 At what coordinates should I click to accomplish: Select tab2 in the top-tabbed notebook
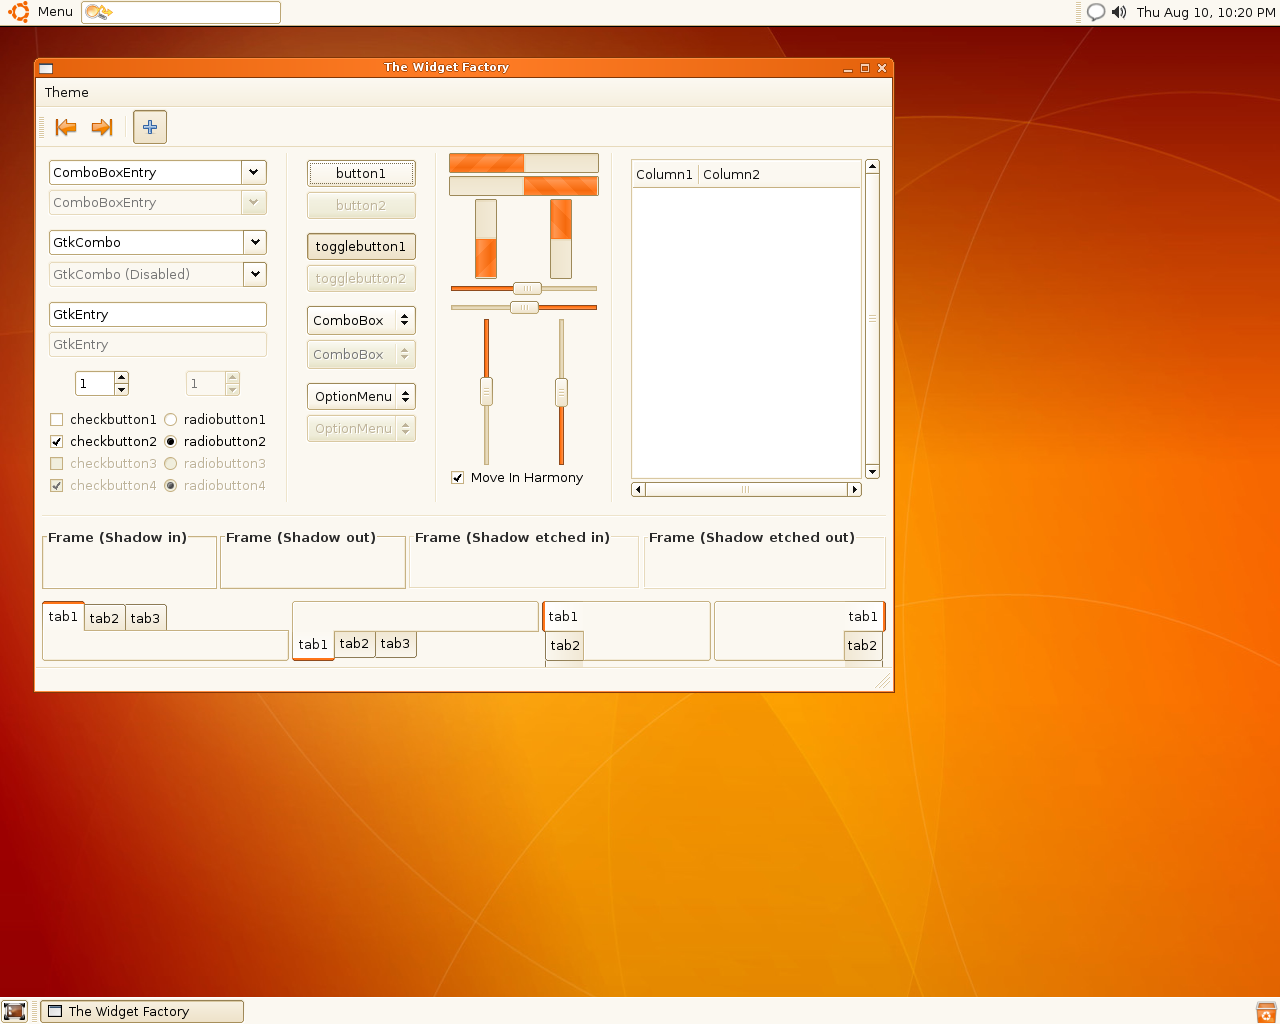point(105,618)
